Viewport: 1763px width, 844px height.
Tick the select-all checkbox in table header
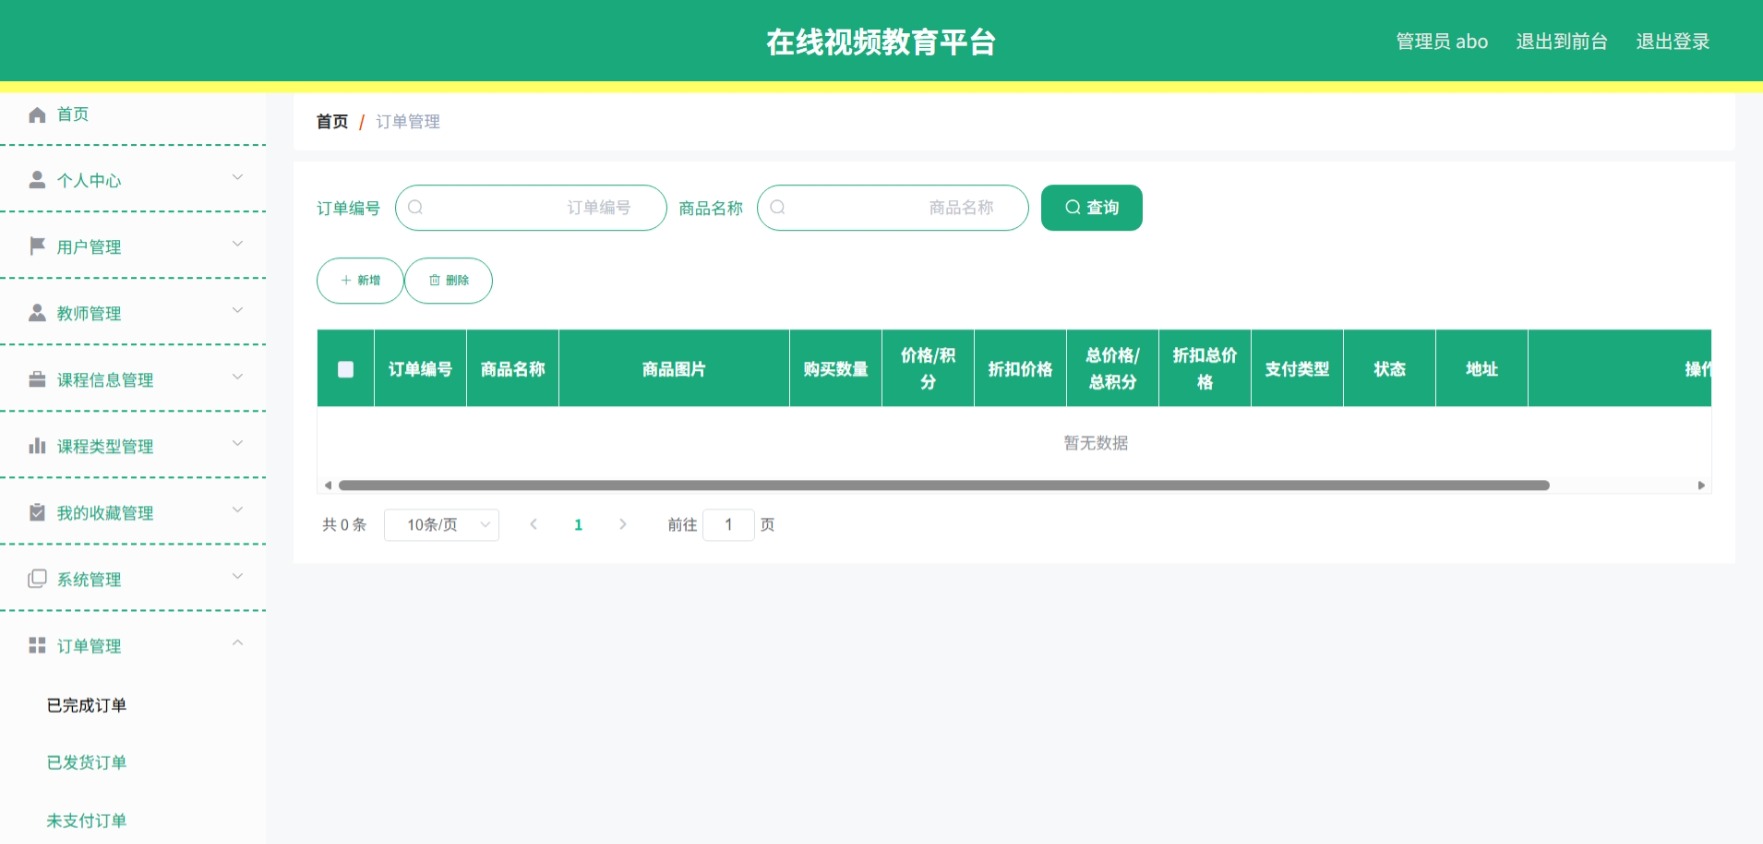tap(346, 369)
